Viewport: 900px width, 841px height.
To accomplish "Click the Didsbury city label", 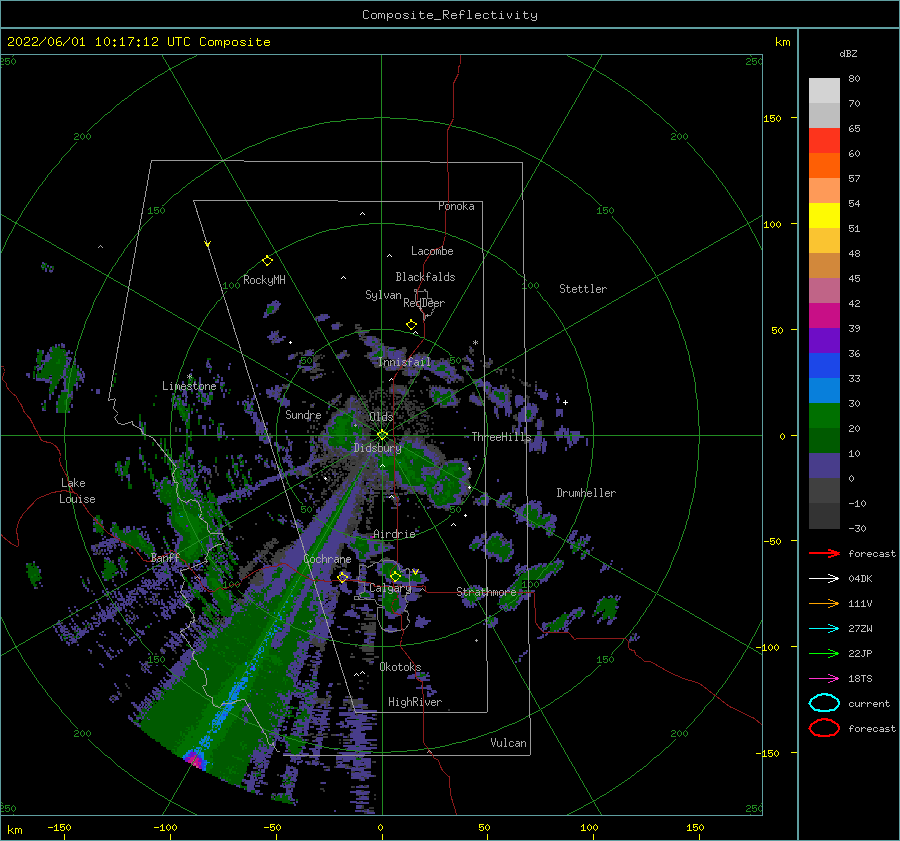I will [378, 448].
